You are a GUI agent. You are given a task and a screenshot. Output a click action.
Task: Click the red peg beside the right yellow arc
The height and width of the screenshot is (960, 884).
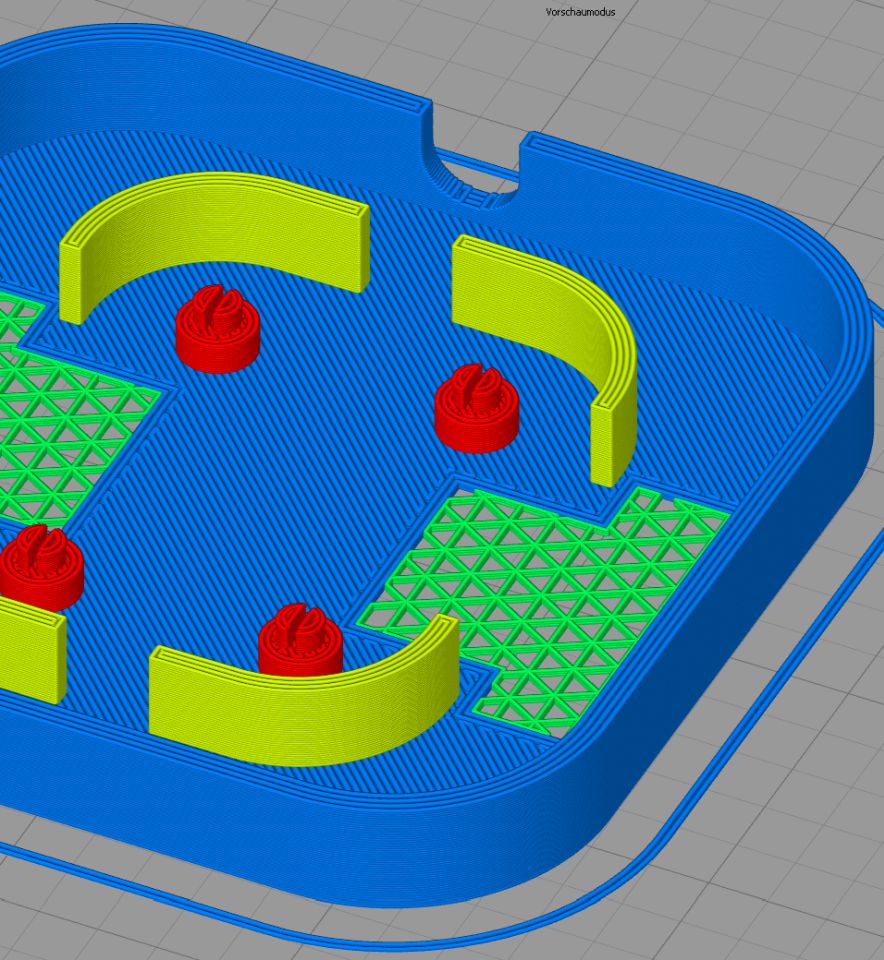click(x=477, y=408)
